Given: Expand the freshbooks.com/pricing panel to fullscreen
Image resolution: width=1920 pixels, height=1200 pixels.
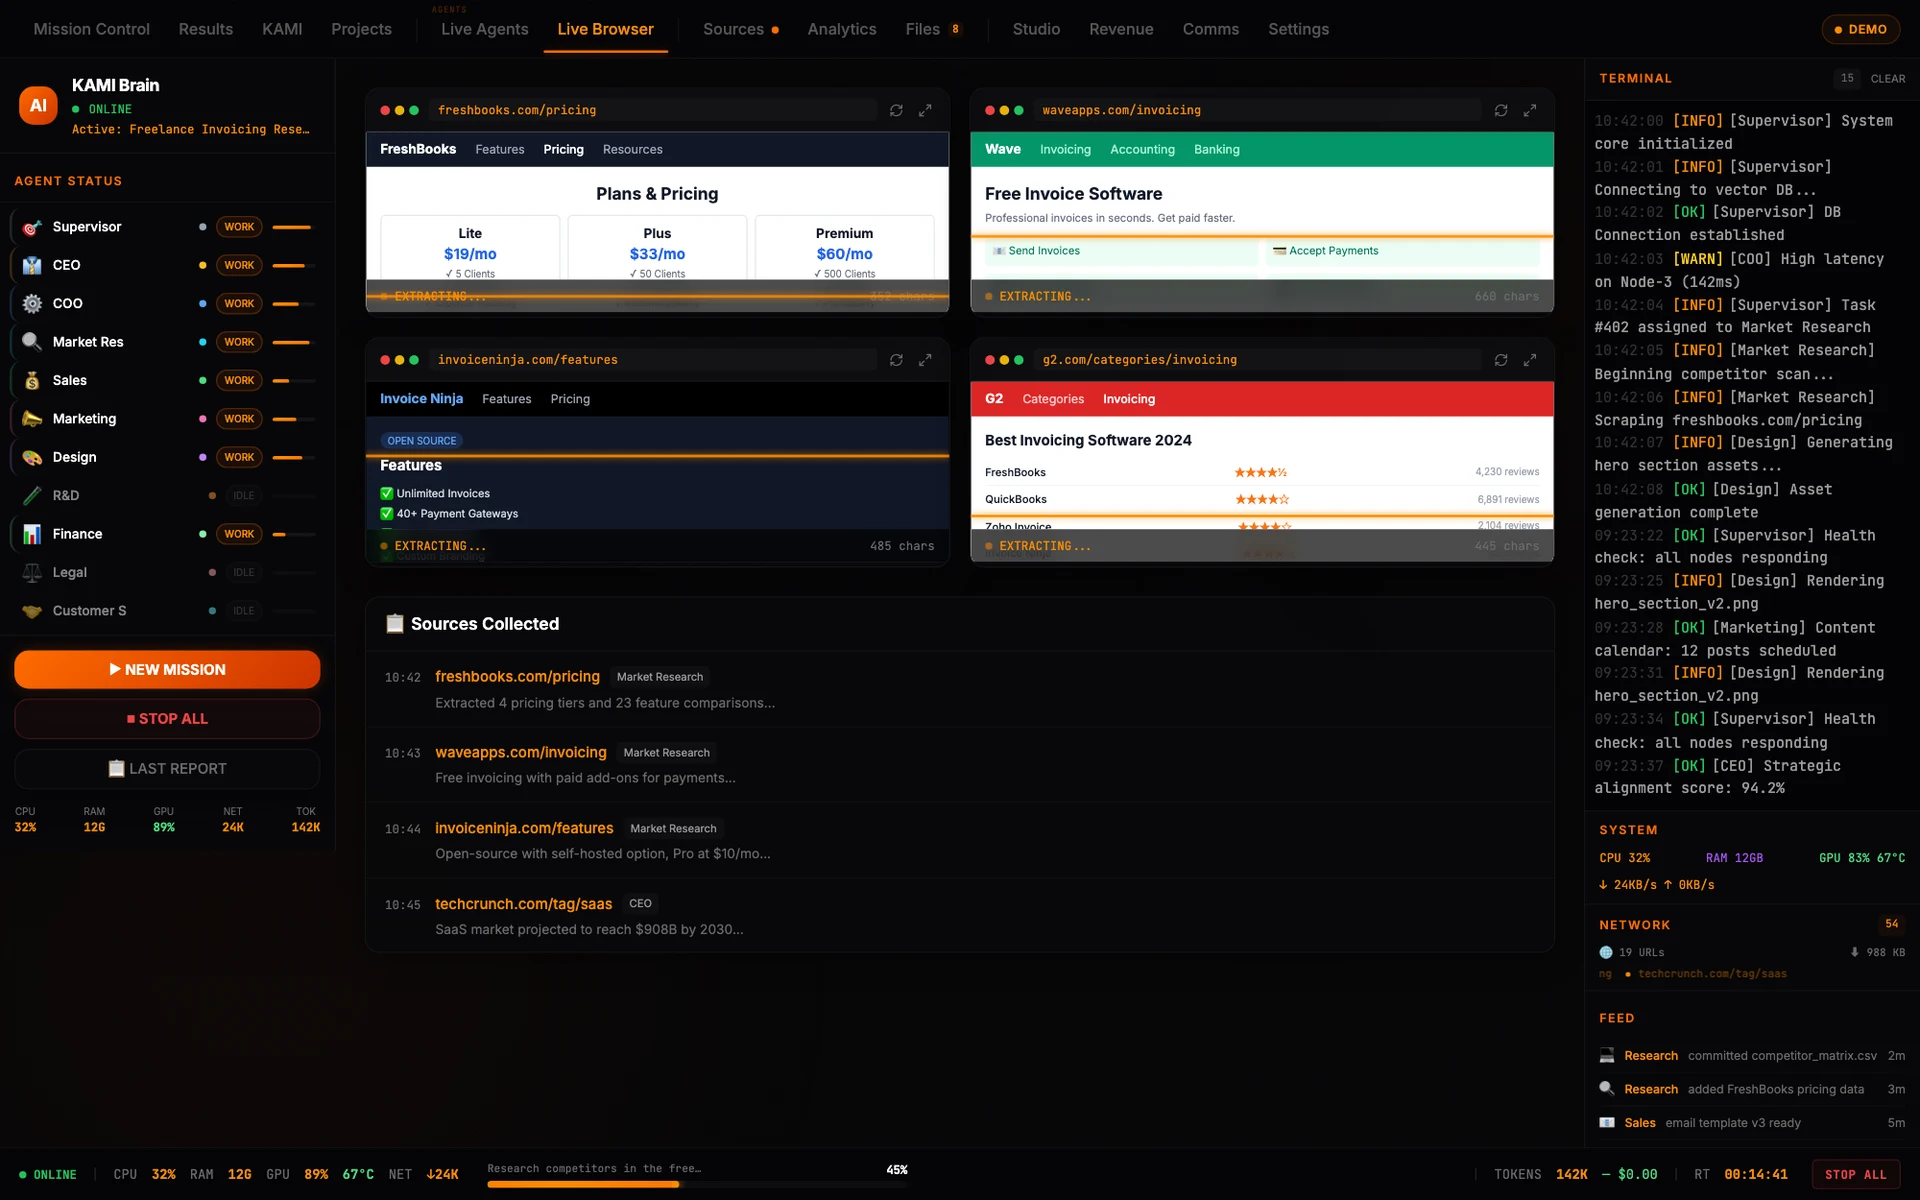Looking at the screenshot, I should (925, 110).
